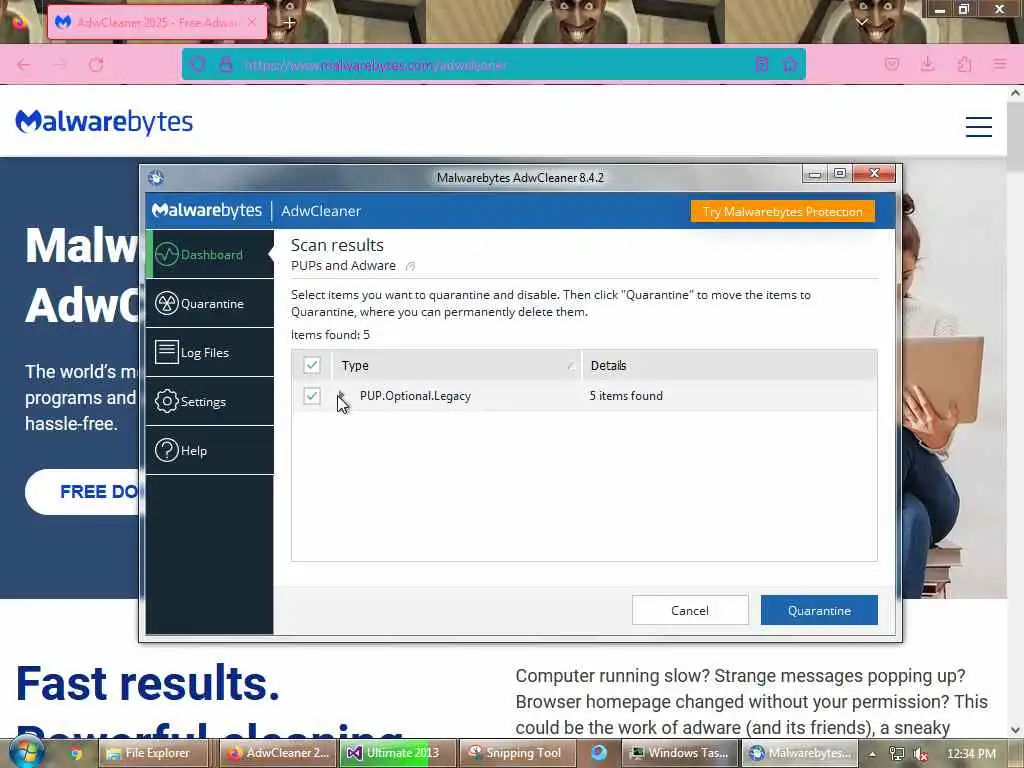Click the info icon next to PUPs and Adware

[410, 266]
